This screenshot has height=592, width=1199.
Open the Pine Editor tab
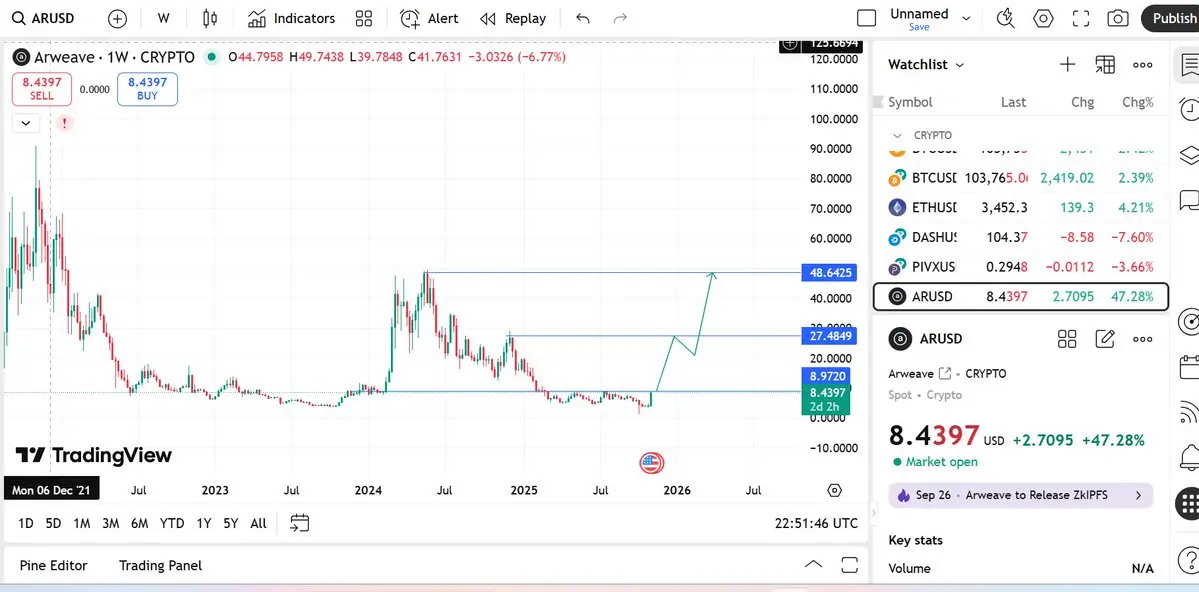coord(54,565)
